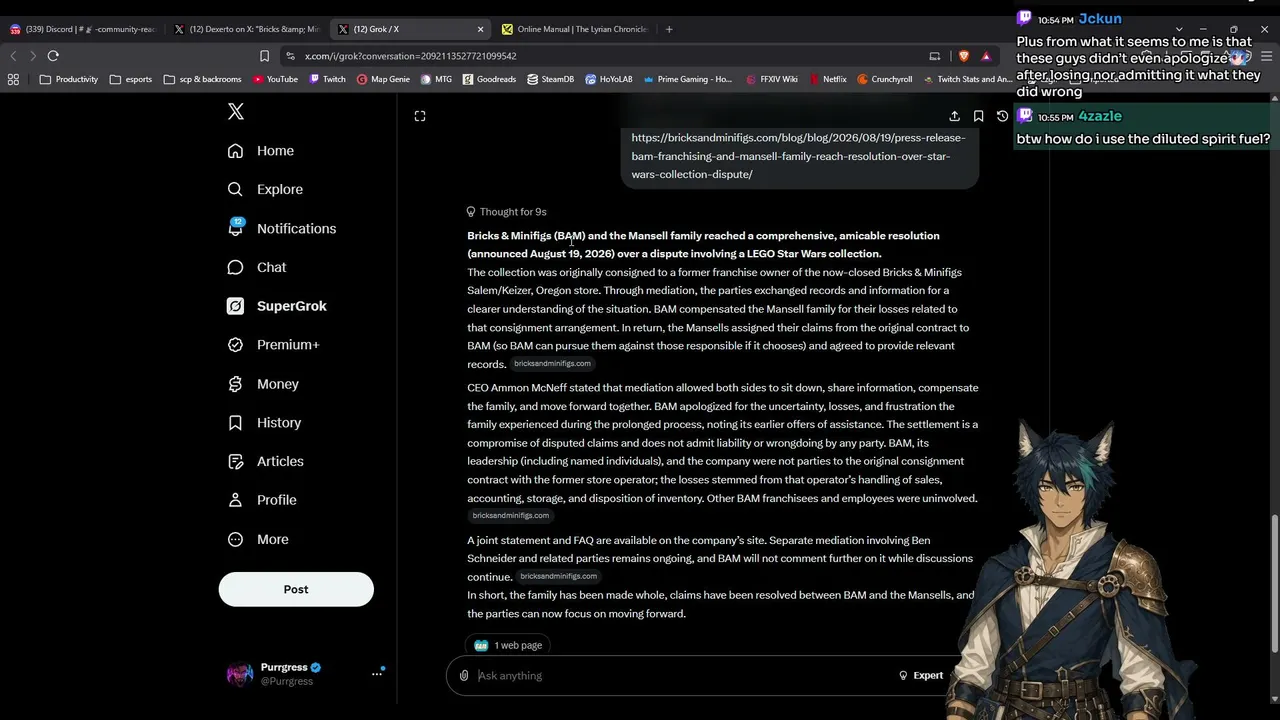Switch to the Dexerto on X tab
The width and height of the screenshot is (1280, 720).
[x=247, y=29]
